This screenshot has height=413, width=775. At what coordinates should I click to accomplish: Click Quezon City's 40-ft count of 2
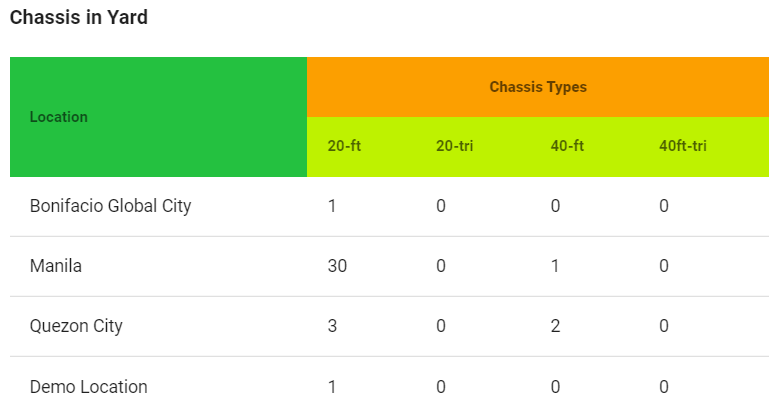[x=555, y=326]
